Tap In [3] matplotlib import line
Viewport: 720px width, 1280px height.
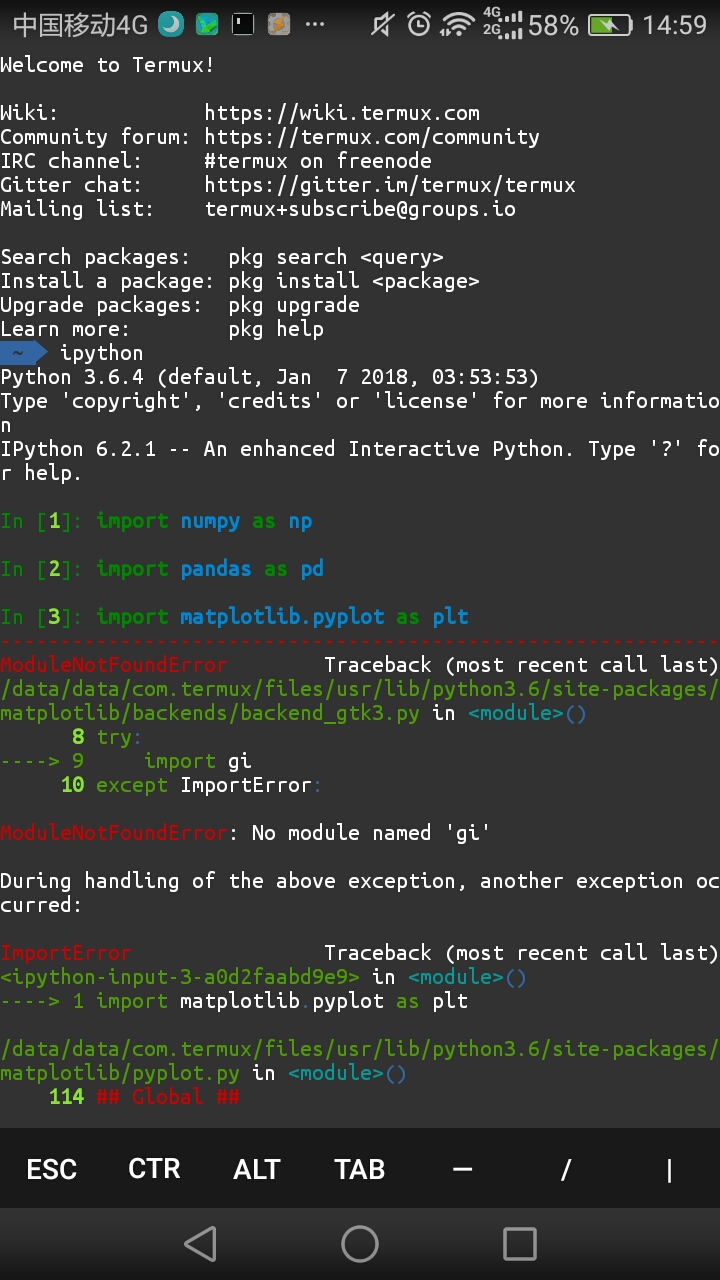pyautogui.click(x=234, y=617)
